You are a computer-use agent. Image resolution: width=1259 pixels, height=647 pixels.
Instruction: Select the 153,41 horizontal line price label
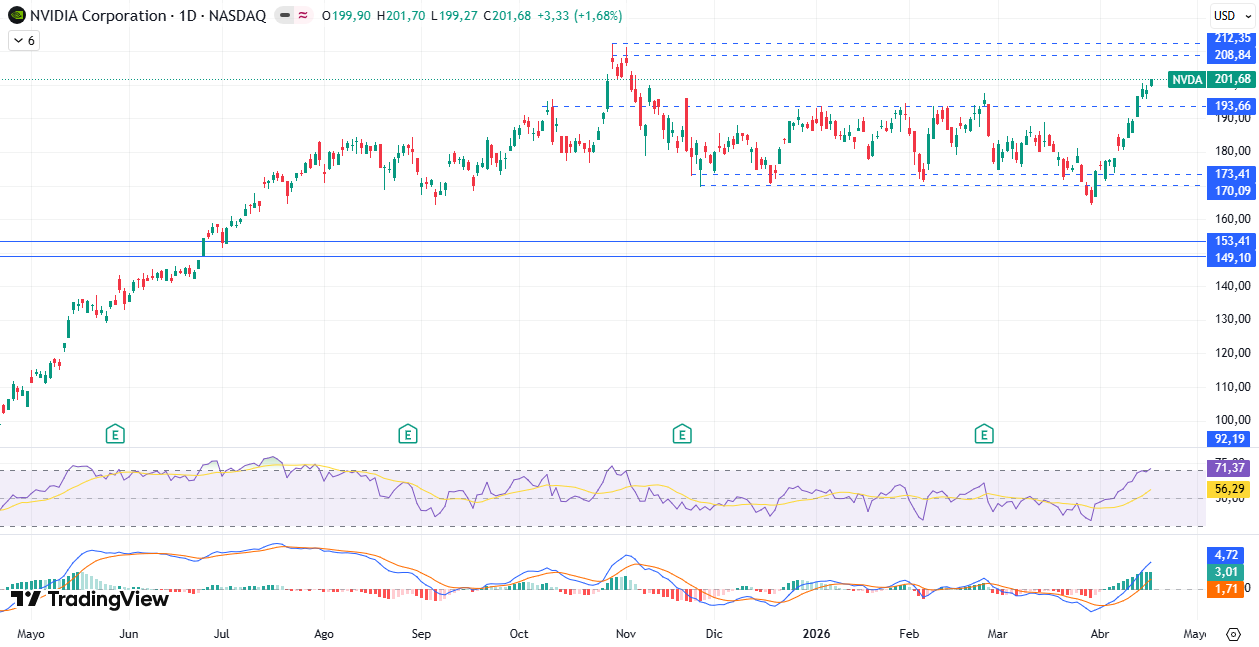pyautogui.click(x=1230, y=241)
